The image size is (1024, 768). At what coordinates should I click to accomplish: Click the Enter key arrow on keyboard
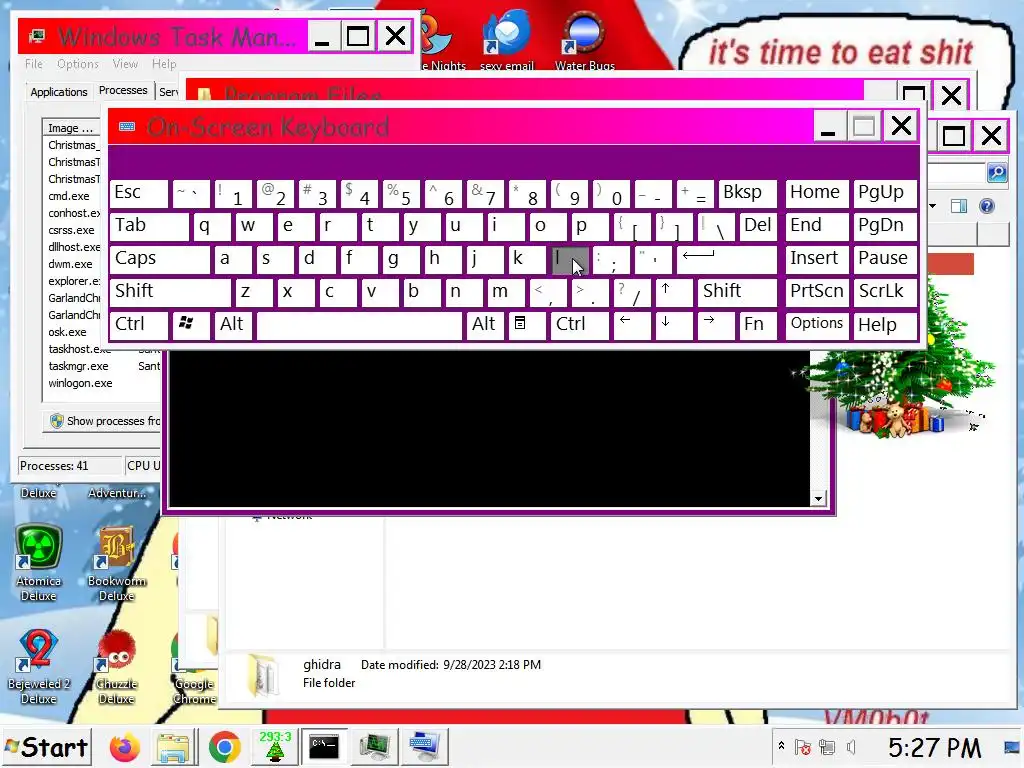[x=726, y=259]
